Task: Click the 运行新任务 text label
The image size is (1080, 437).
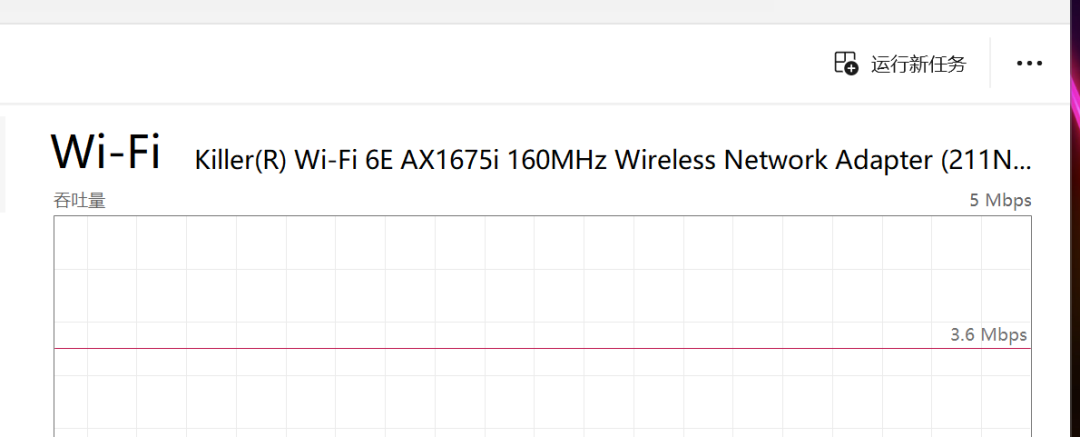Action: (x=918, y=64)
